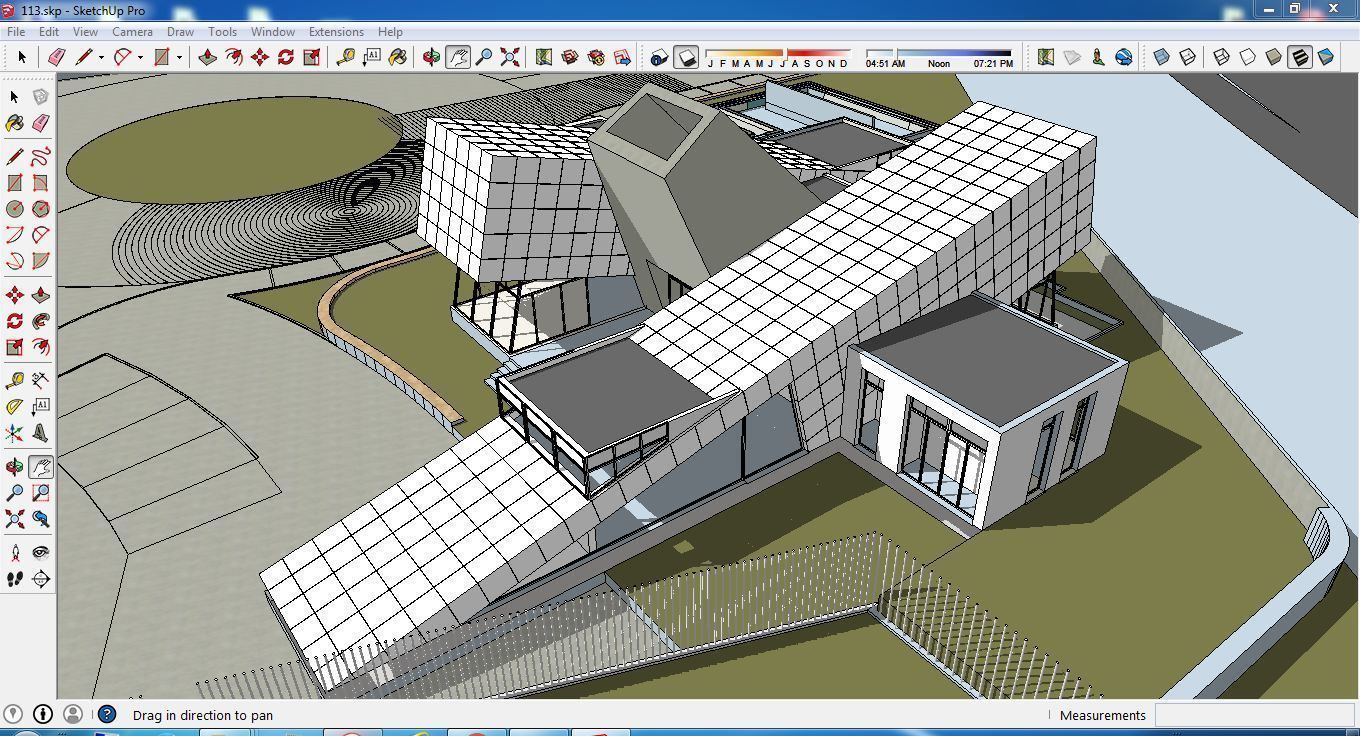This screenshot has width=1360, height=736.
Task: Choose the 3D Text tool
Action: coord(41,433)
